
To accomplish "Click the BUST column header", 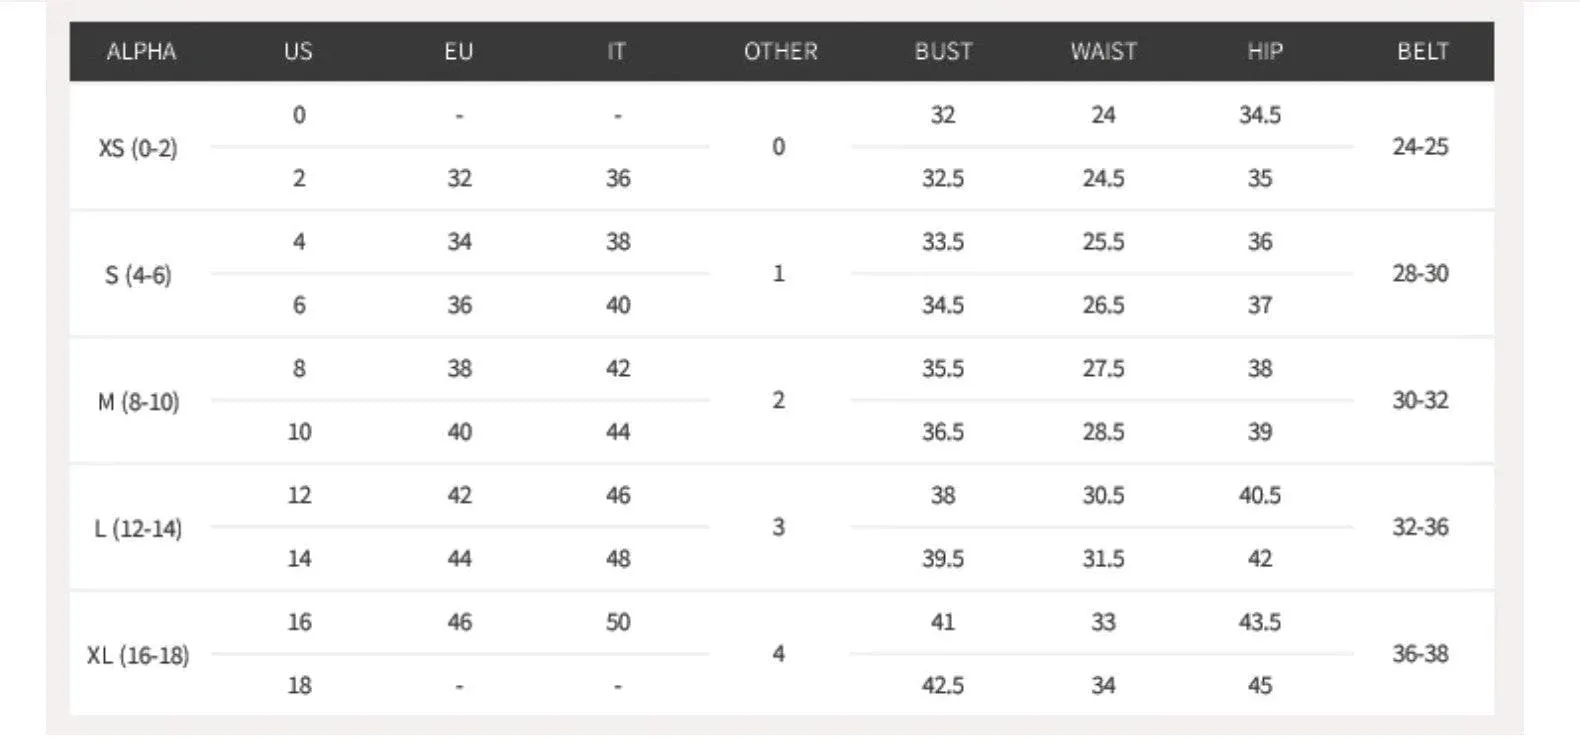I will click(x=943, y=52).
